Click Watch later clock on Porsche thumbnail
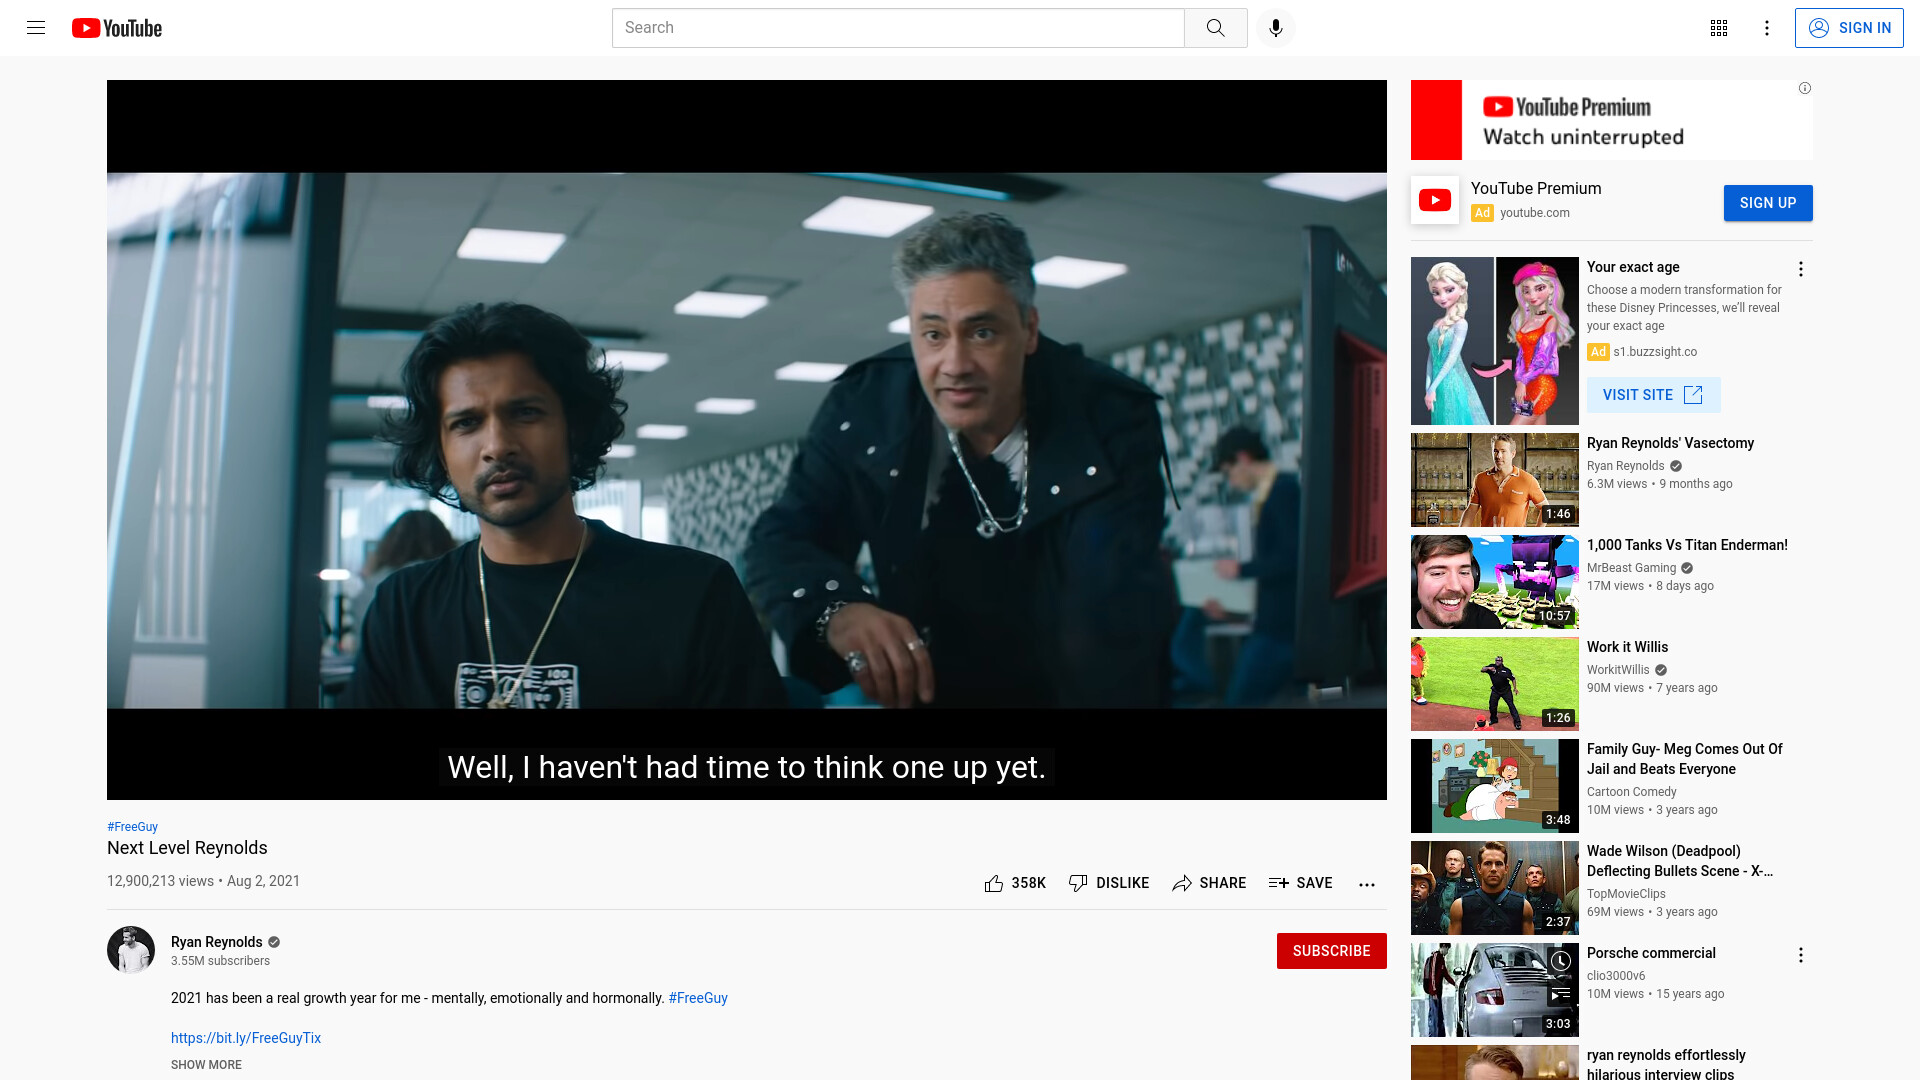This screenshot has height=1080, width=1920. [x=1560, y=961]
